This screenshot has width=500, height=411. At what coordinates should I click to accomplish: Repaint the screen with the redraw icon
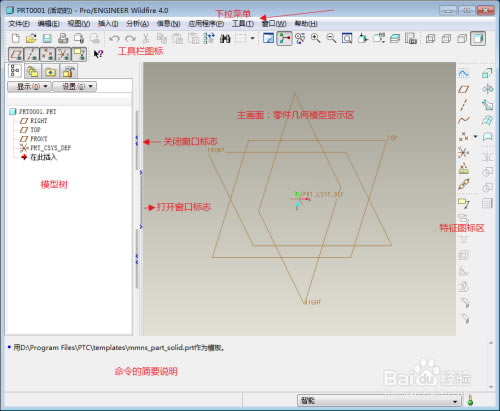coord(268,38)
